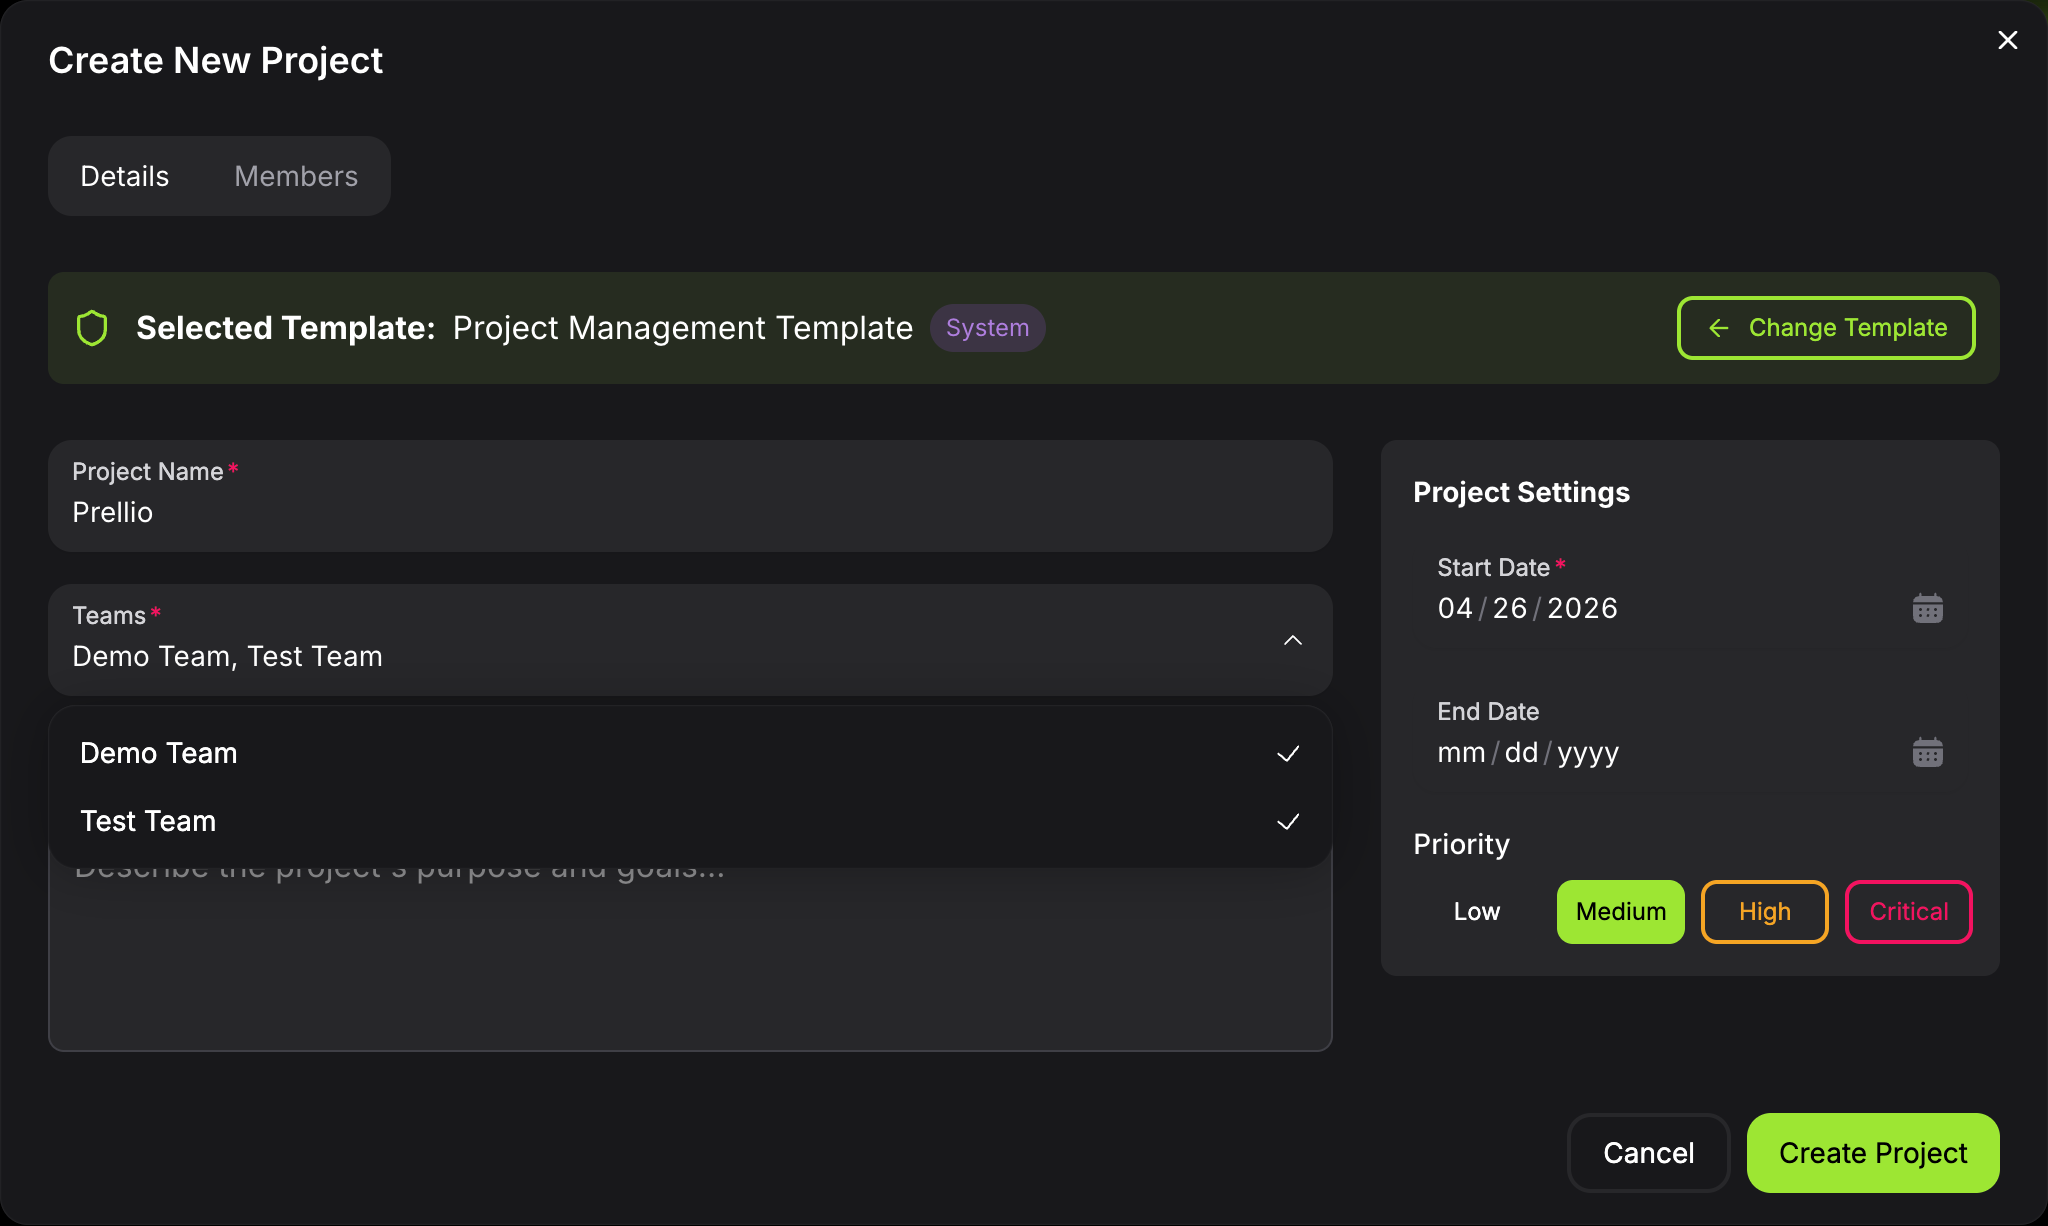Click the Priority label
2048x1226 pixels.
(x=1461, y=844)
